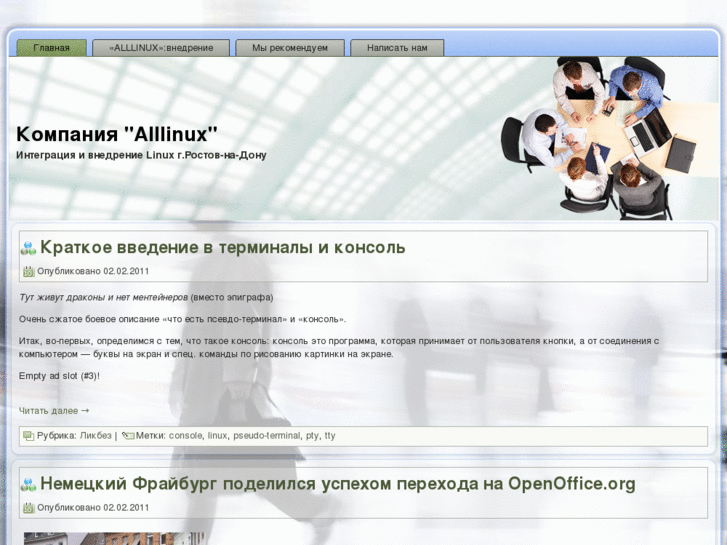Image resolution: width=727 pixels, height=545 pixels.
Task: Follow the Читать далее link
Action: [x=54, y=411]
